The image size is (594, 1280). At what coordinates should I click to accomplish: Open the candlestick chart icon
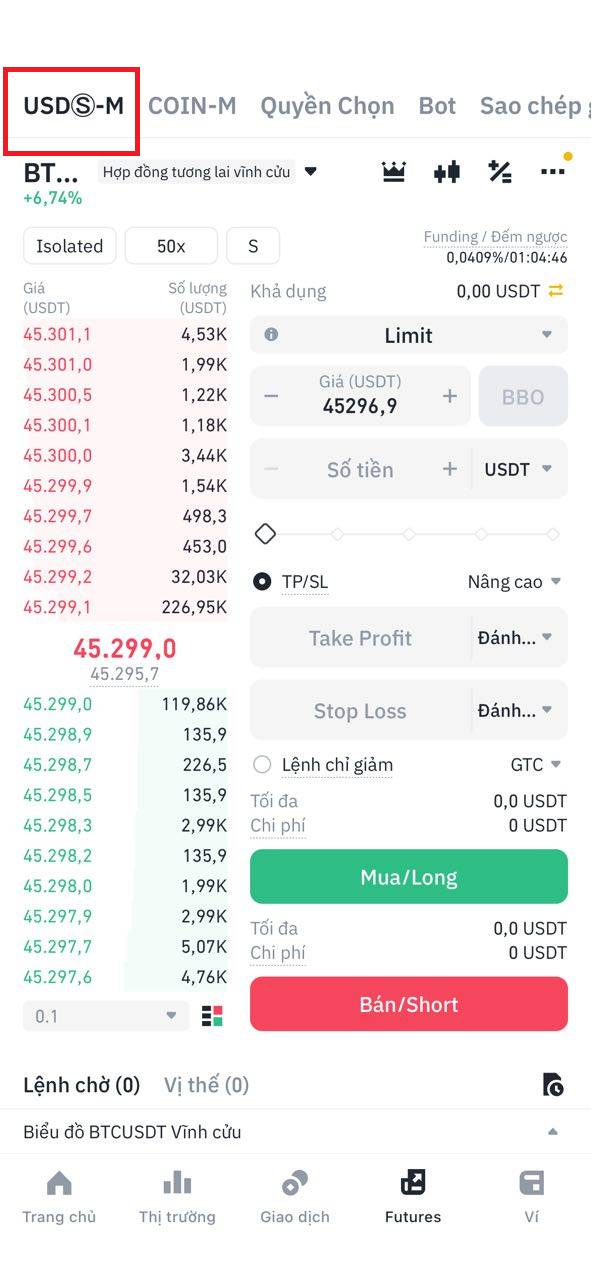point(447,172)
